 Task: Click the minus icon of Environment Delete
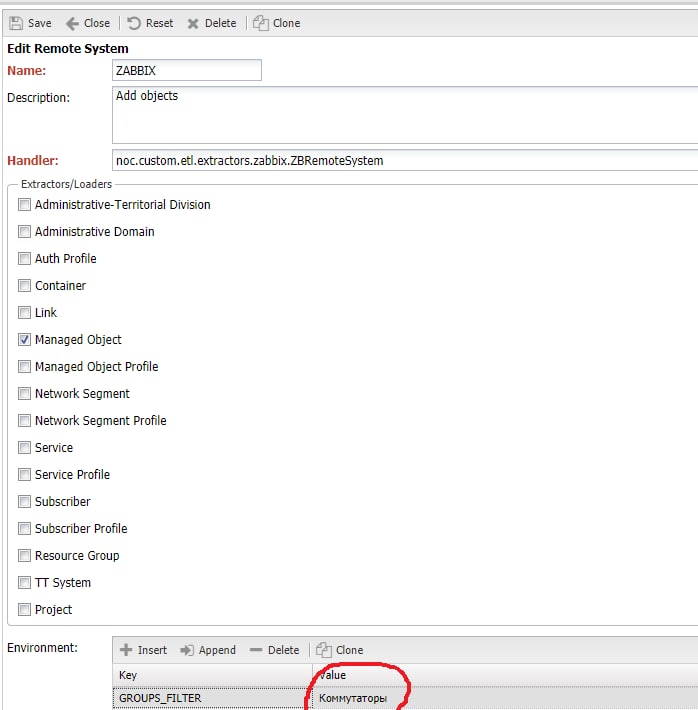pos(256,650)
